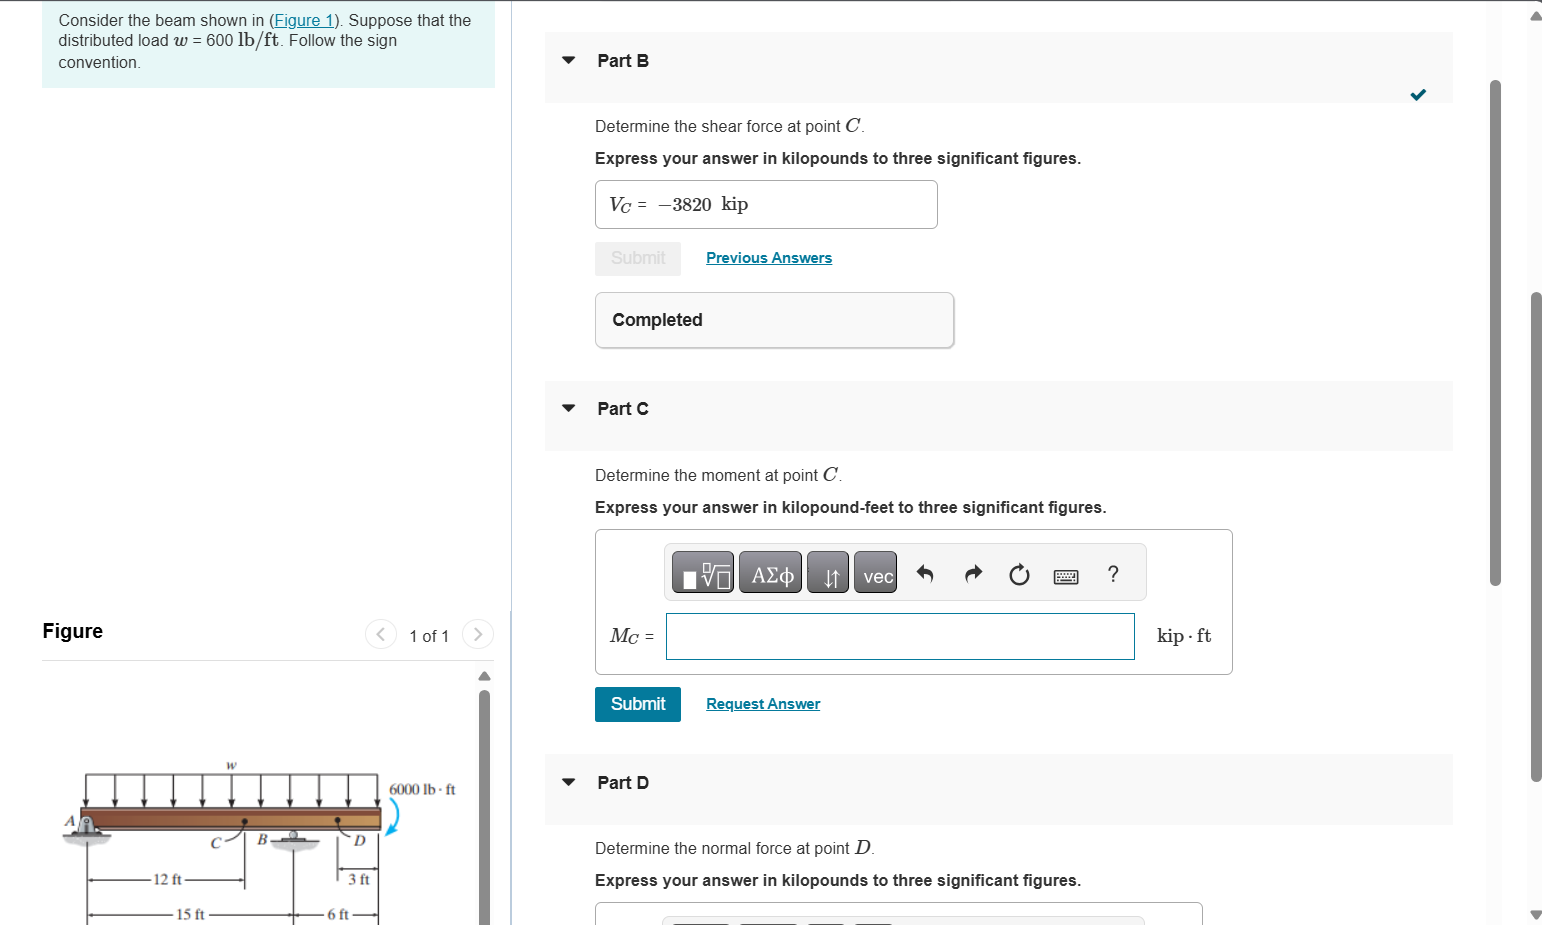Open the Greek symbols ΑΣΦ menu

(770, 572)
